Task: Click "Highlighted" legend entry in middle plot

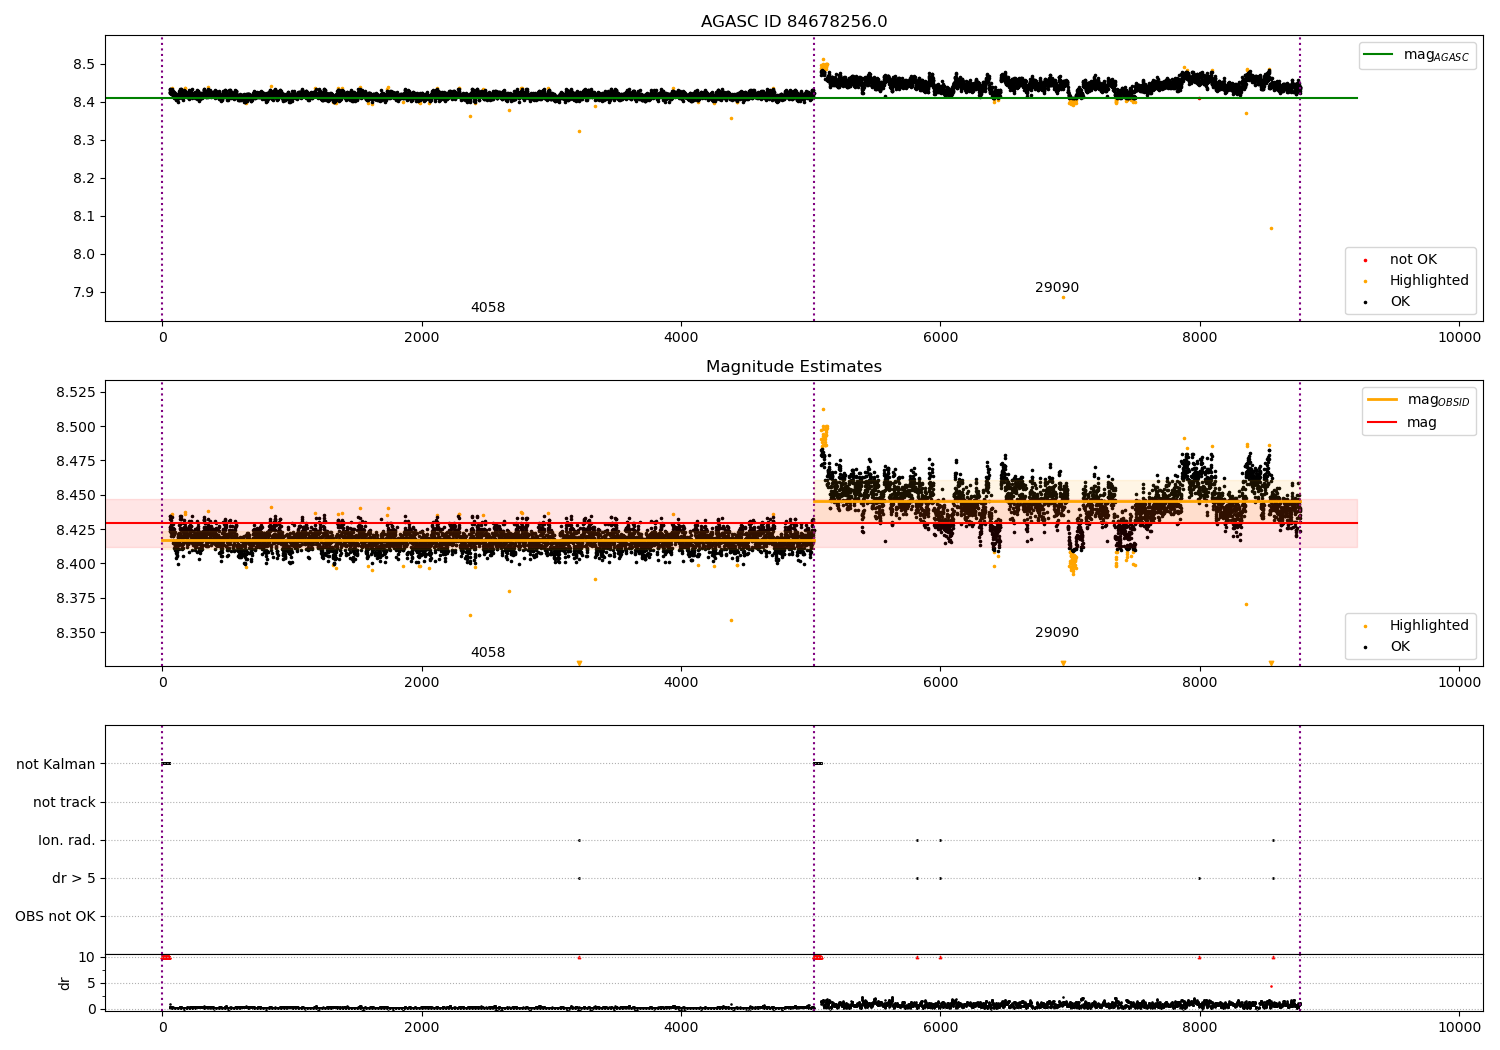Action: tap(1429, 626)
